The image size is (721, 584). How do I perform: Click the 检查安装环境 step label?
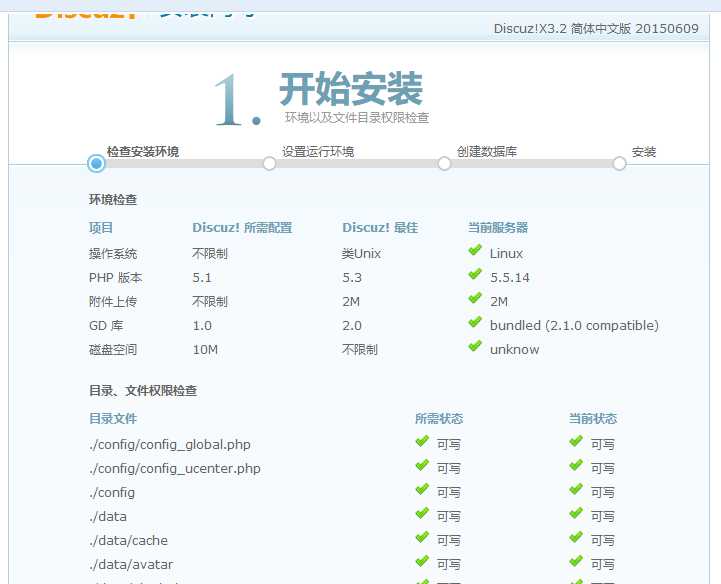click(143, 151)
